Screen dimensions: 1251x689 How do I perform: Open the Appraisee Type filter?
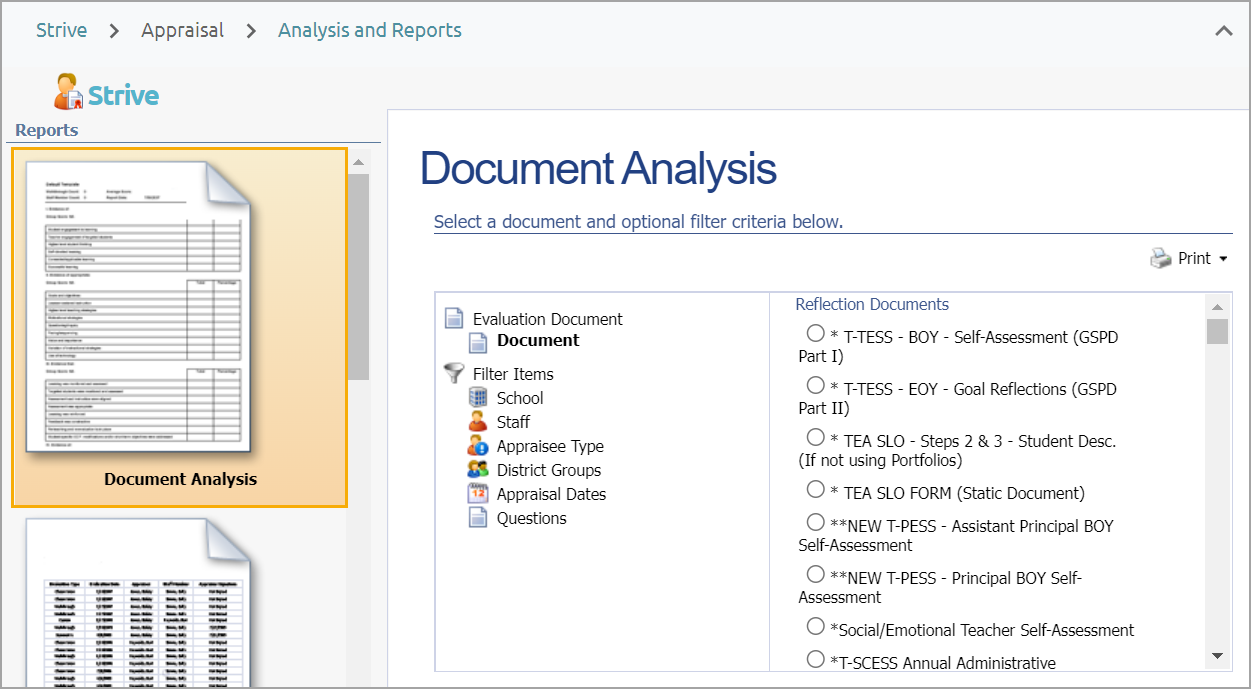[550, 446]
